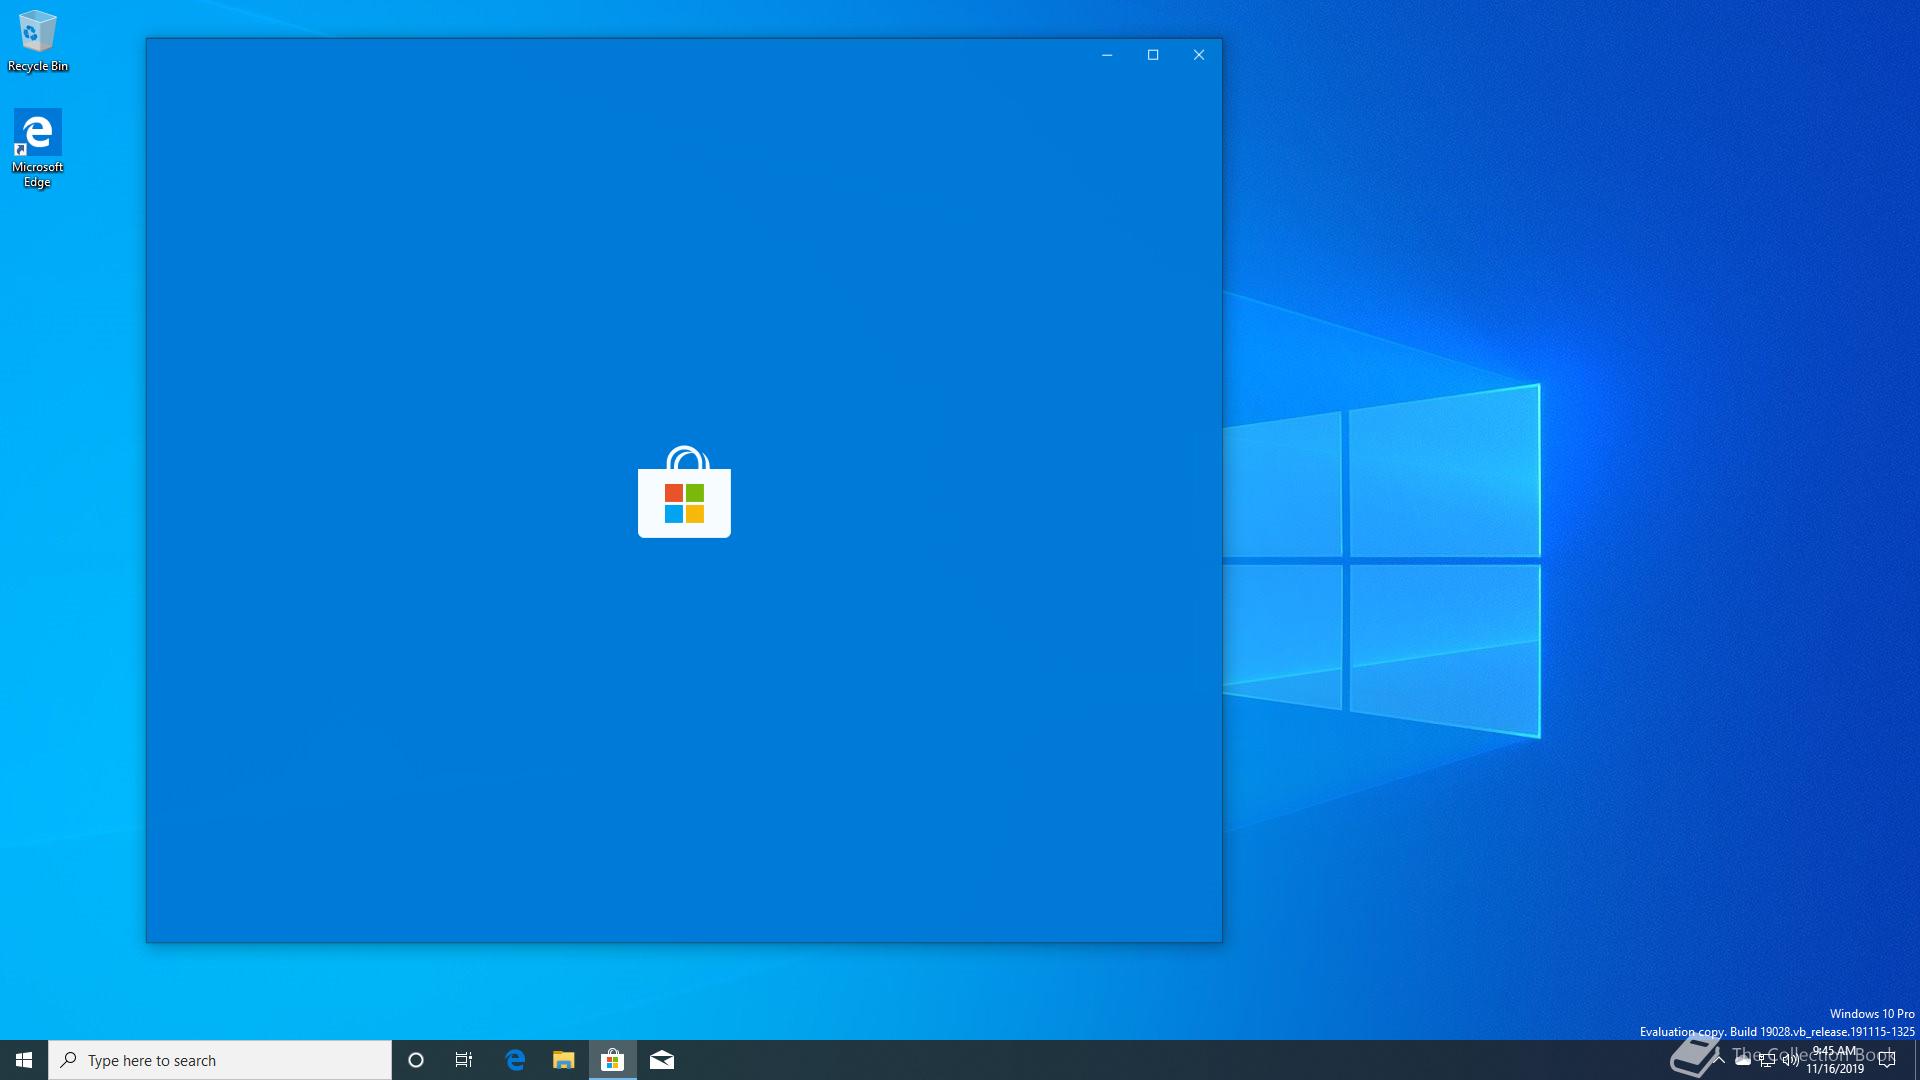Show hidden system tray icons
Screen dimensions: 1920x1080
click(1718, 1060)
